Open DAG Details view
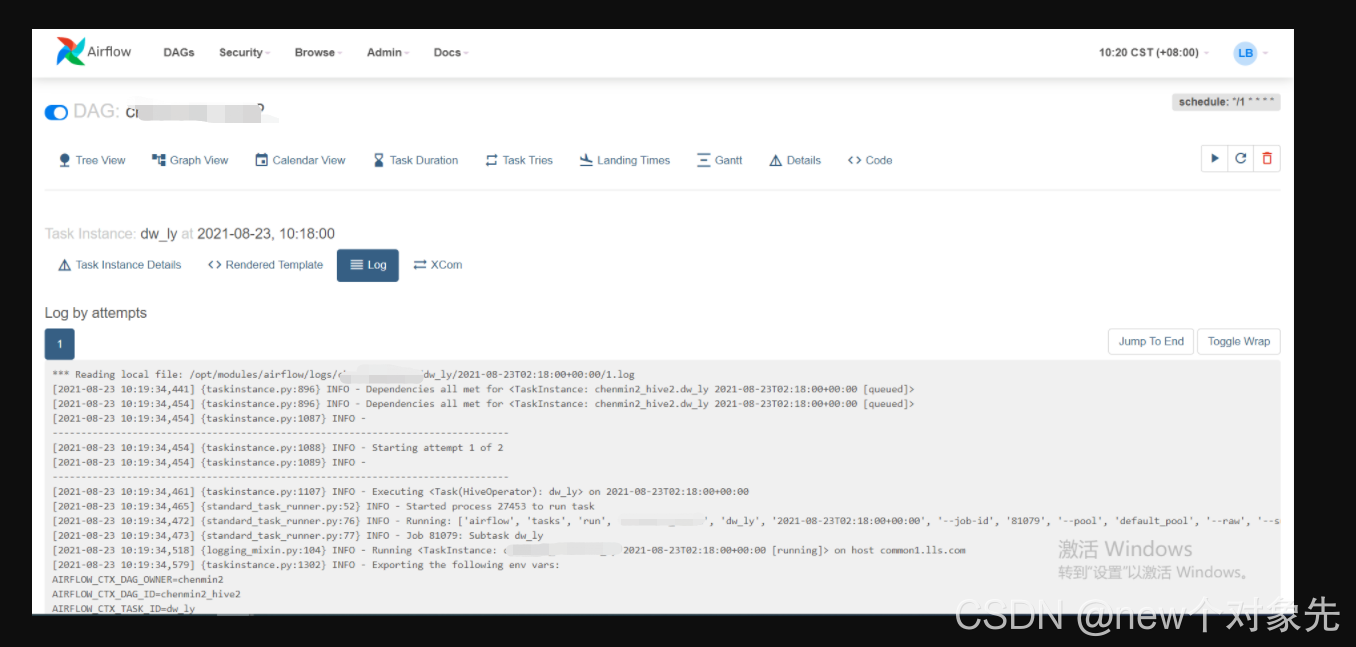The width and height of the screenshot is (1356, 647). click(795, 160)
